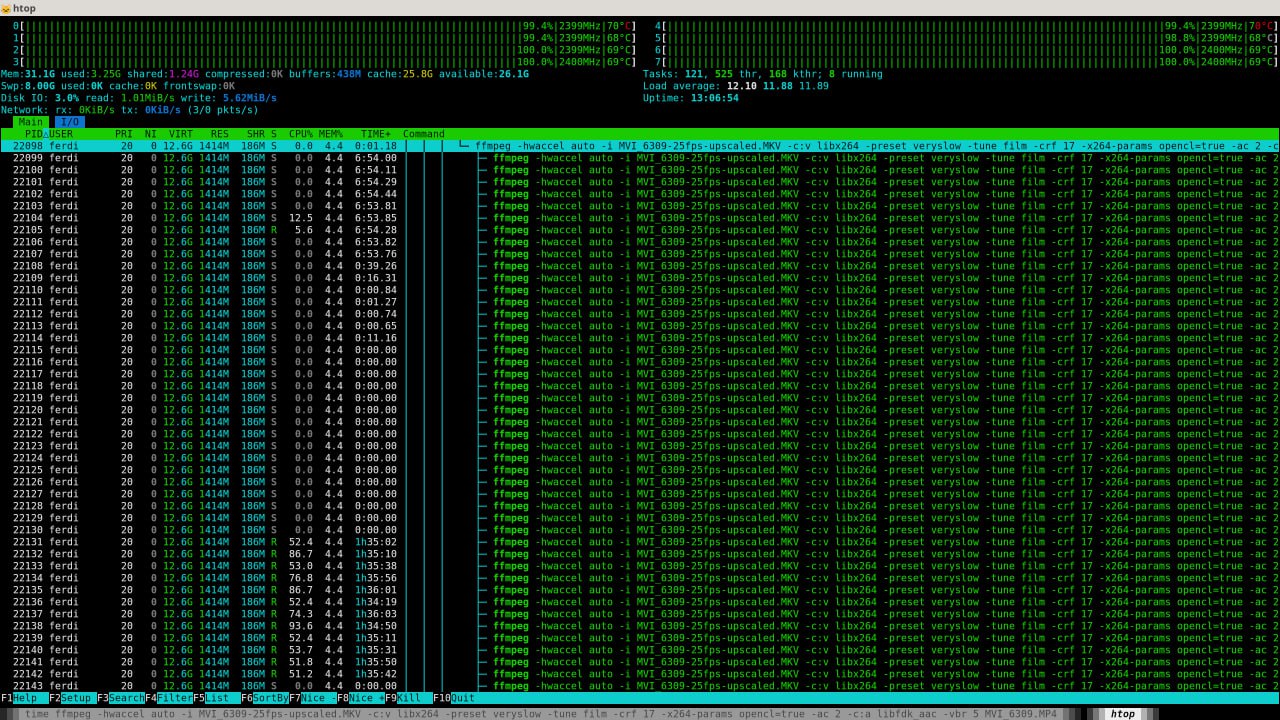Click the Command column header

click(x=424, y=134)
